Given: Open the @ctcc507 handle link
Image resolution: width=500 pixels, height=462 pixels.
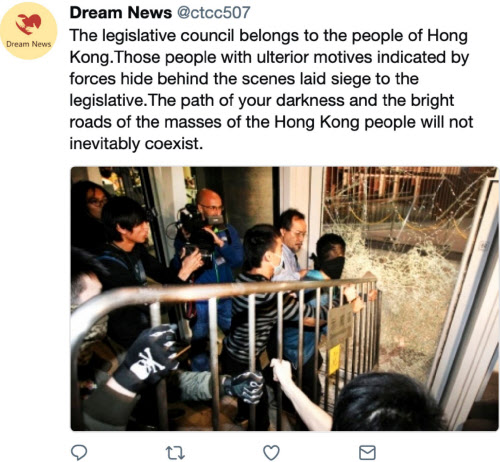Looking at the screenshot, I should (x=213, y=13).
